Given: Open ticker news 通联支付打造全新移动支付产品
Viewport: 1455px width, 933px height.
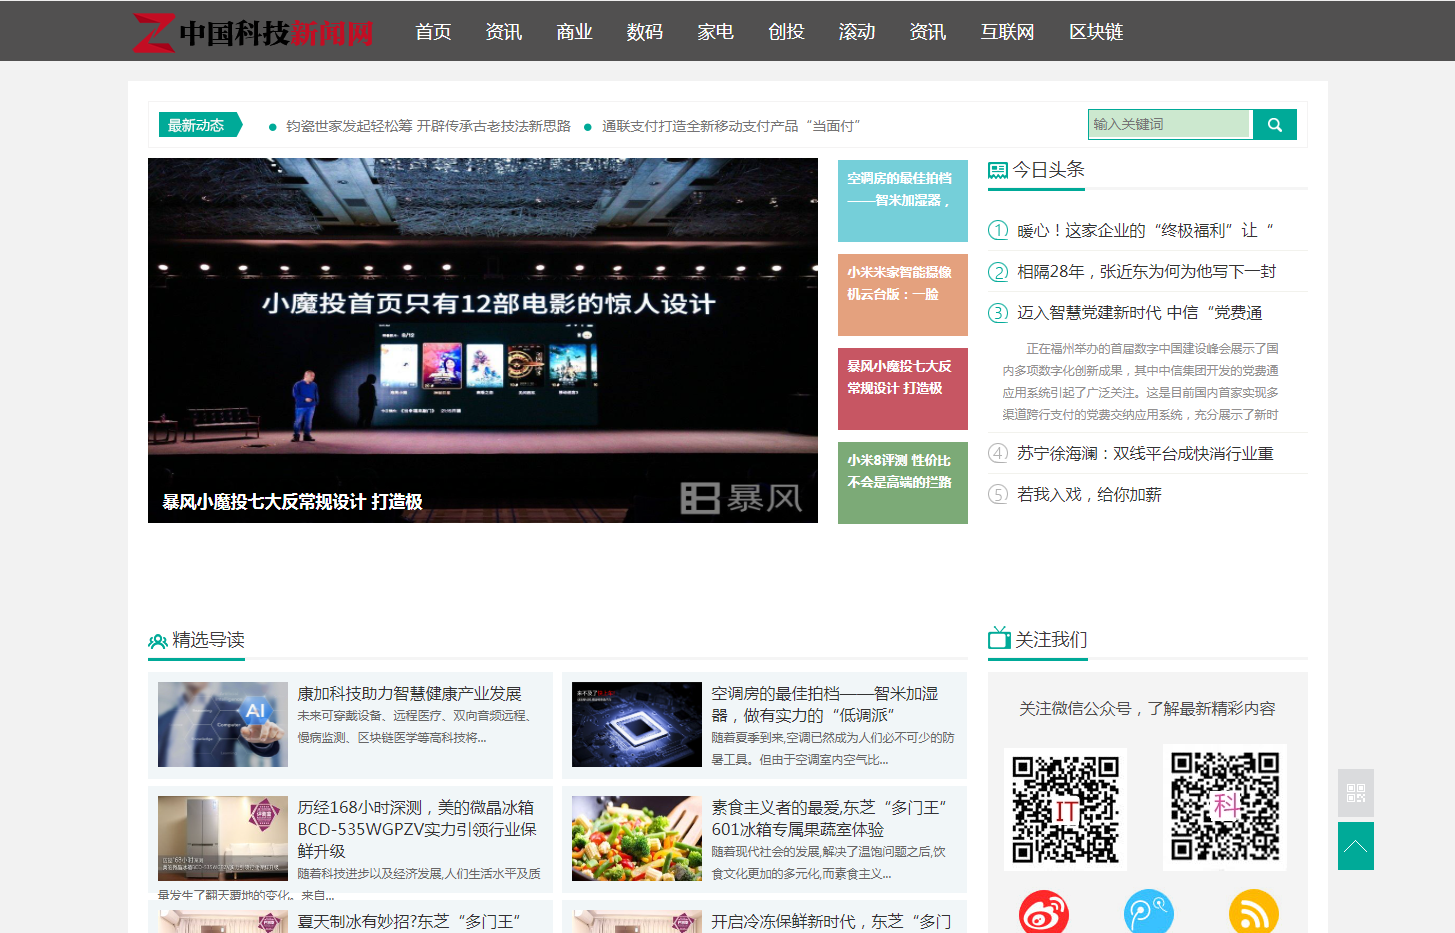Looking at the screenshot, I should click(731, 126).
